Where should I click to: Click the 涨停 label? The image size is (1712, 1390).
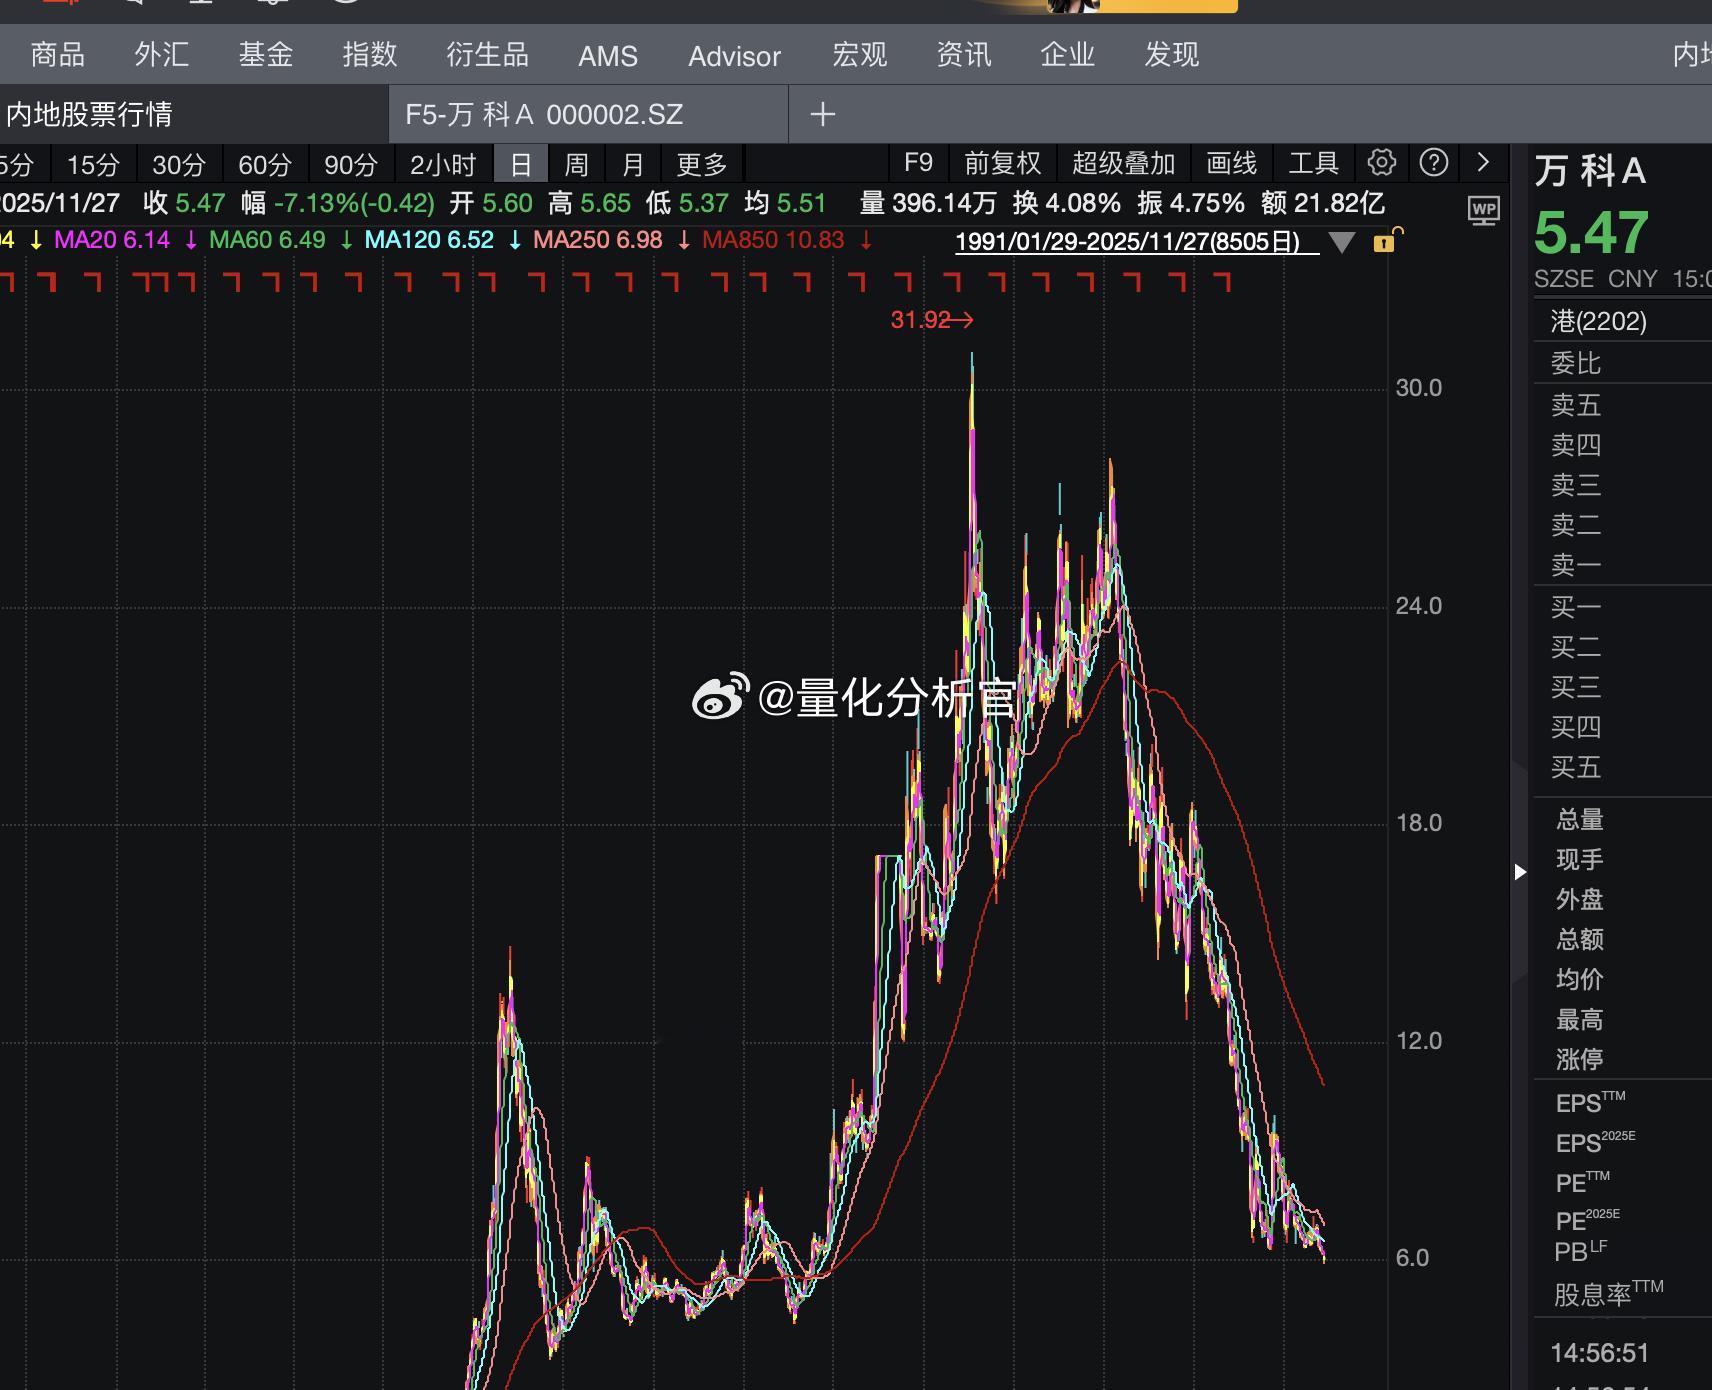click(x=1580, y=1059)
